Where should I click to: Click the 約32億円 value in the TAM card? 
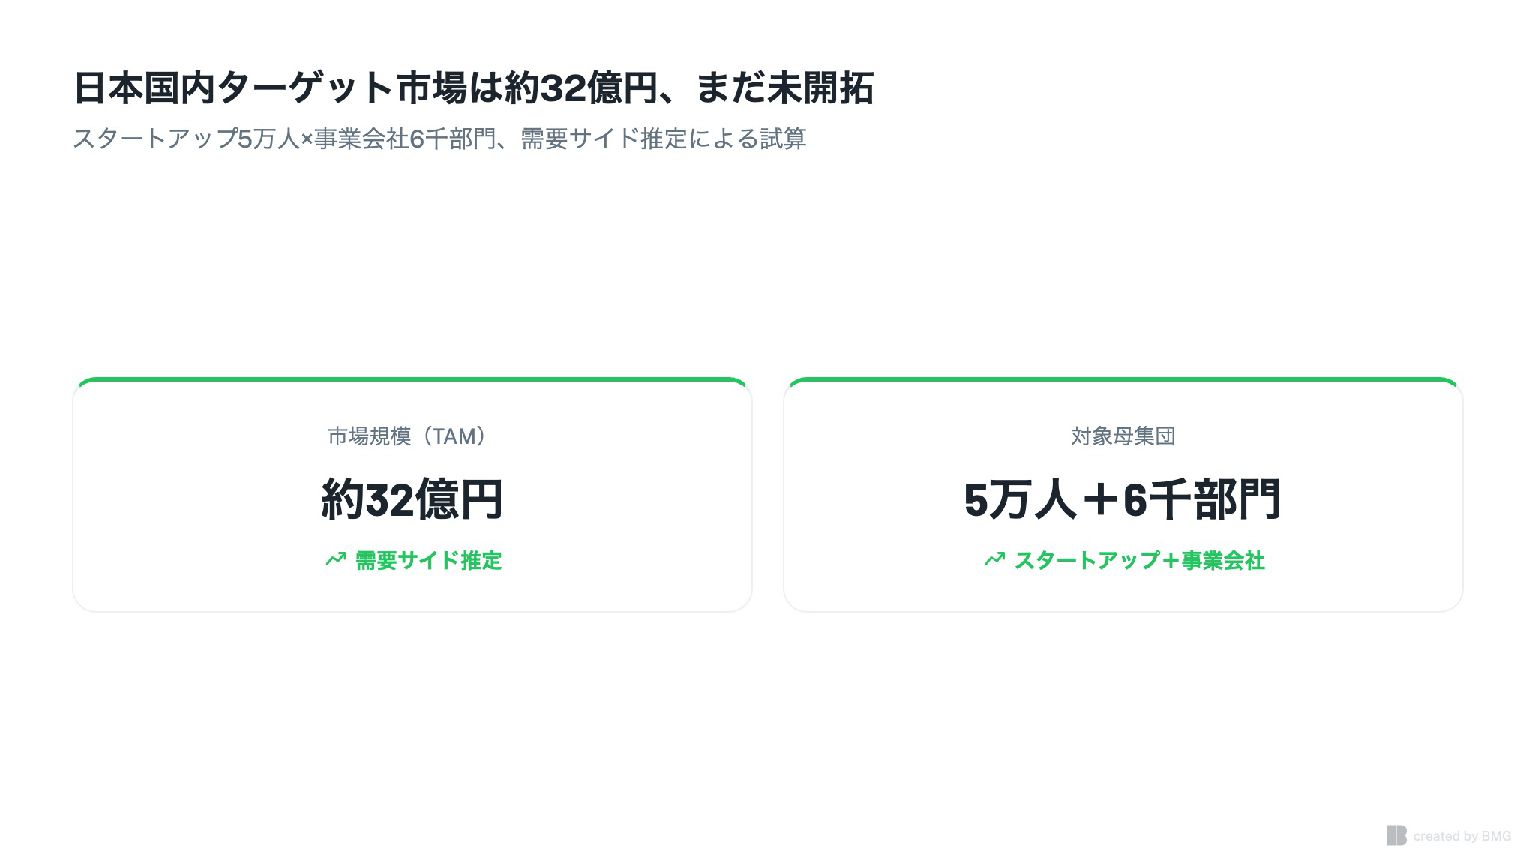click(x=412, y=498)
